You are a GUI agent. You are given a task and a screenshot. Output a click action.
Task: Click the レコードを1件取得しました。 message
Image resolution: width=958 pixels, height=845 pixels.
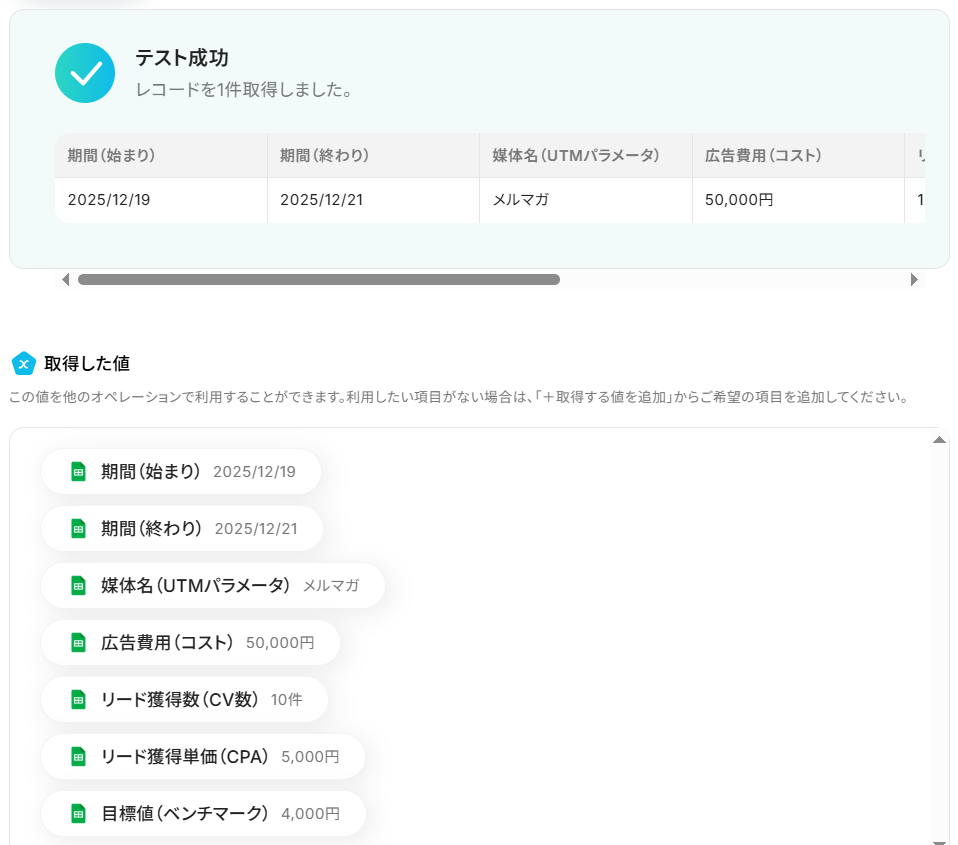point(244,90)
